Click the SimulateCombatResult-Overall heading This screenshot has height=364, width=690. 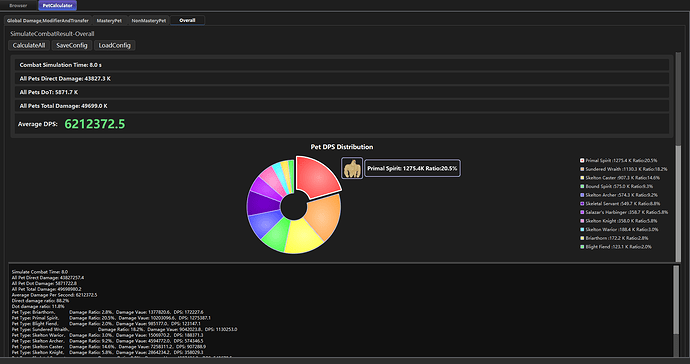[52, 33]
